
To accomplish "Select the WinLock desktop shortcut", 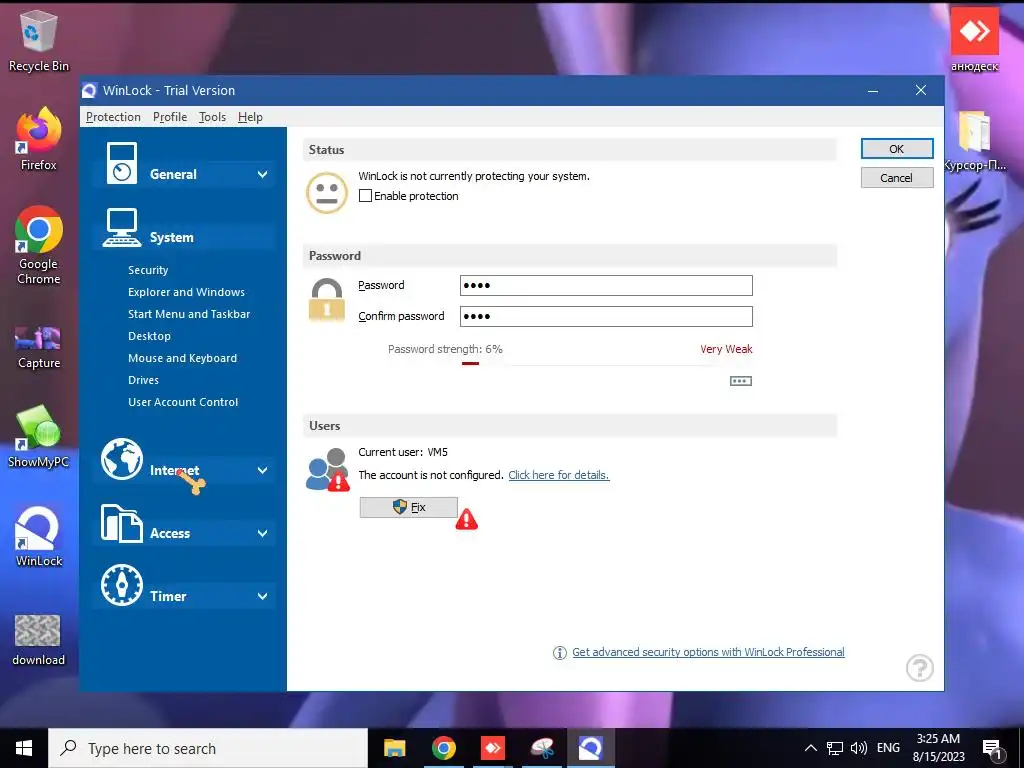I will [x=39, y=536].
